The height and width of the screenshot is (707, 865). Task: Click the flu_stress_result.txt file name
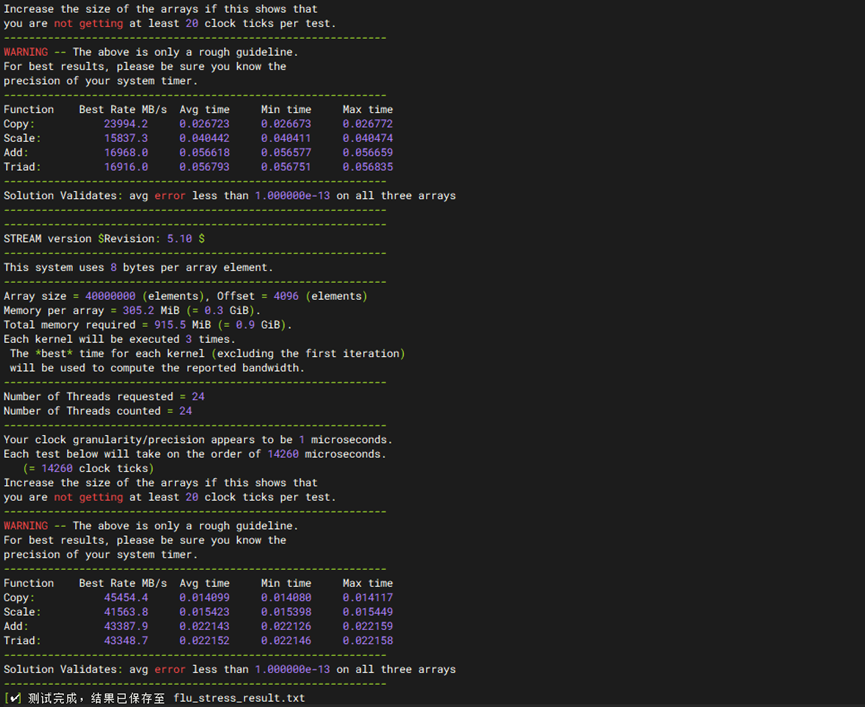tap(239, 698)
